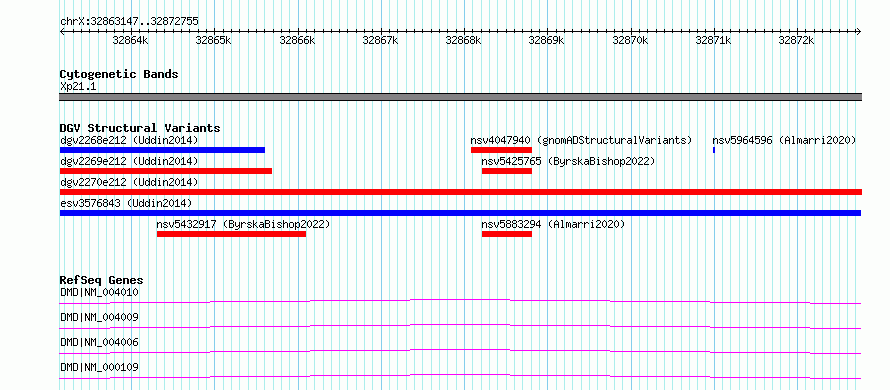Click the ruler's right arrowhead
This screenshot has width=890, height=390.
coord(859,31)
